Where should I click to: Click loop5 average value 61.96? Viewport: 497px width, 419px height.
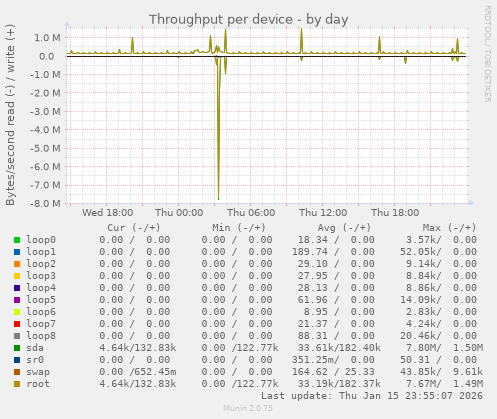click(312, 300)
